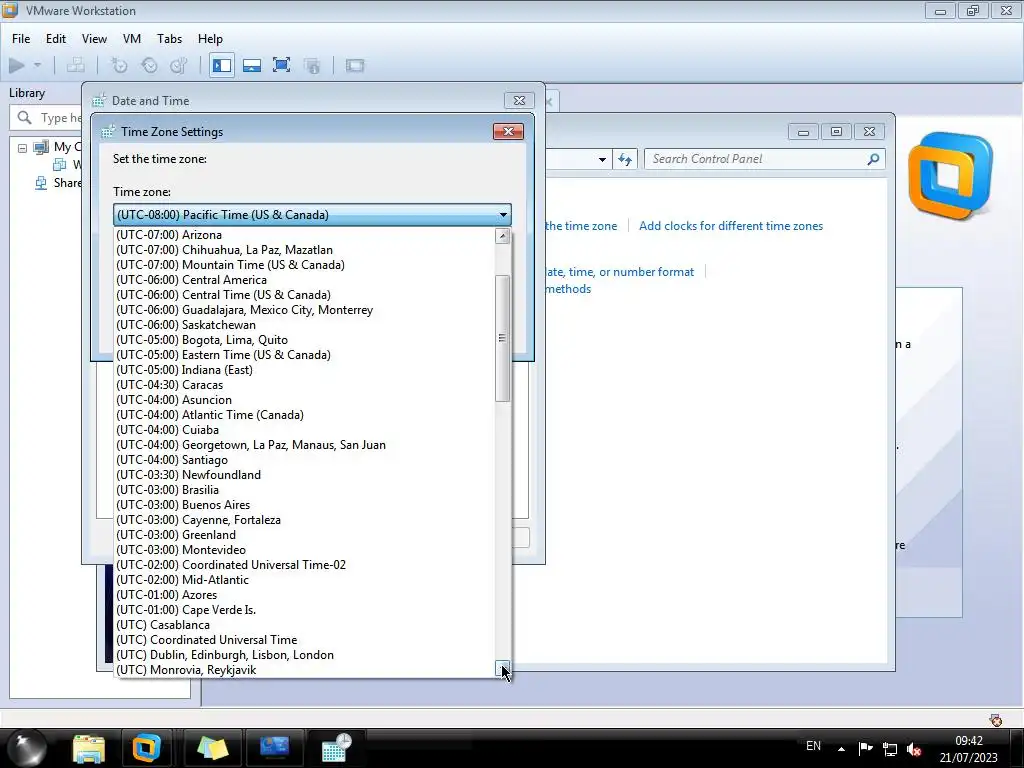Click the Windows Start orb
Image resolution: width=1024 pixels, height=768 pixels.
29,748
